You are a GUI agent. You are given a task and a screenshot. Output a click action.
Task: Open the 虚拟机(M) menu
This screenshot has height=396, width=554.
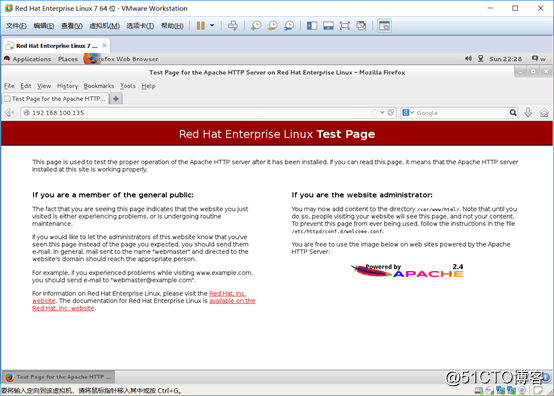[x=104, y=26]
